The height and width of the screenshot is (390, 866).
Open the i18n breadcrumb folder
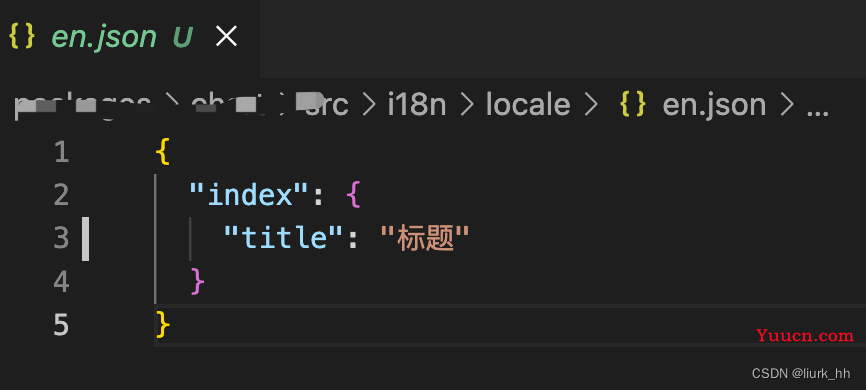pyautogui.click(x=417, y=105)
